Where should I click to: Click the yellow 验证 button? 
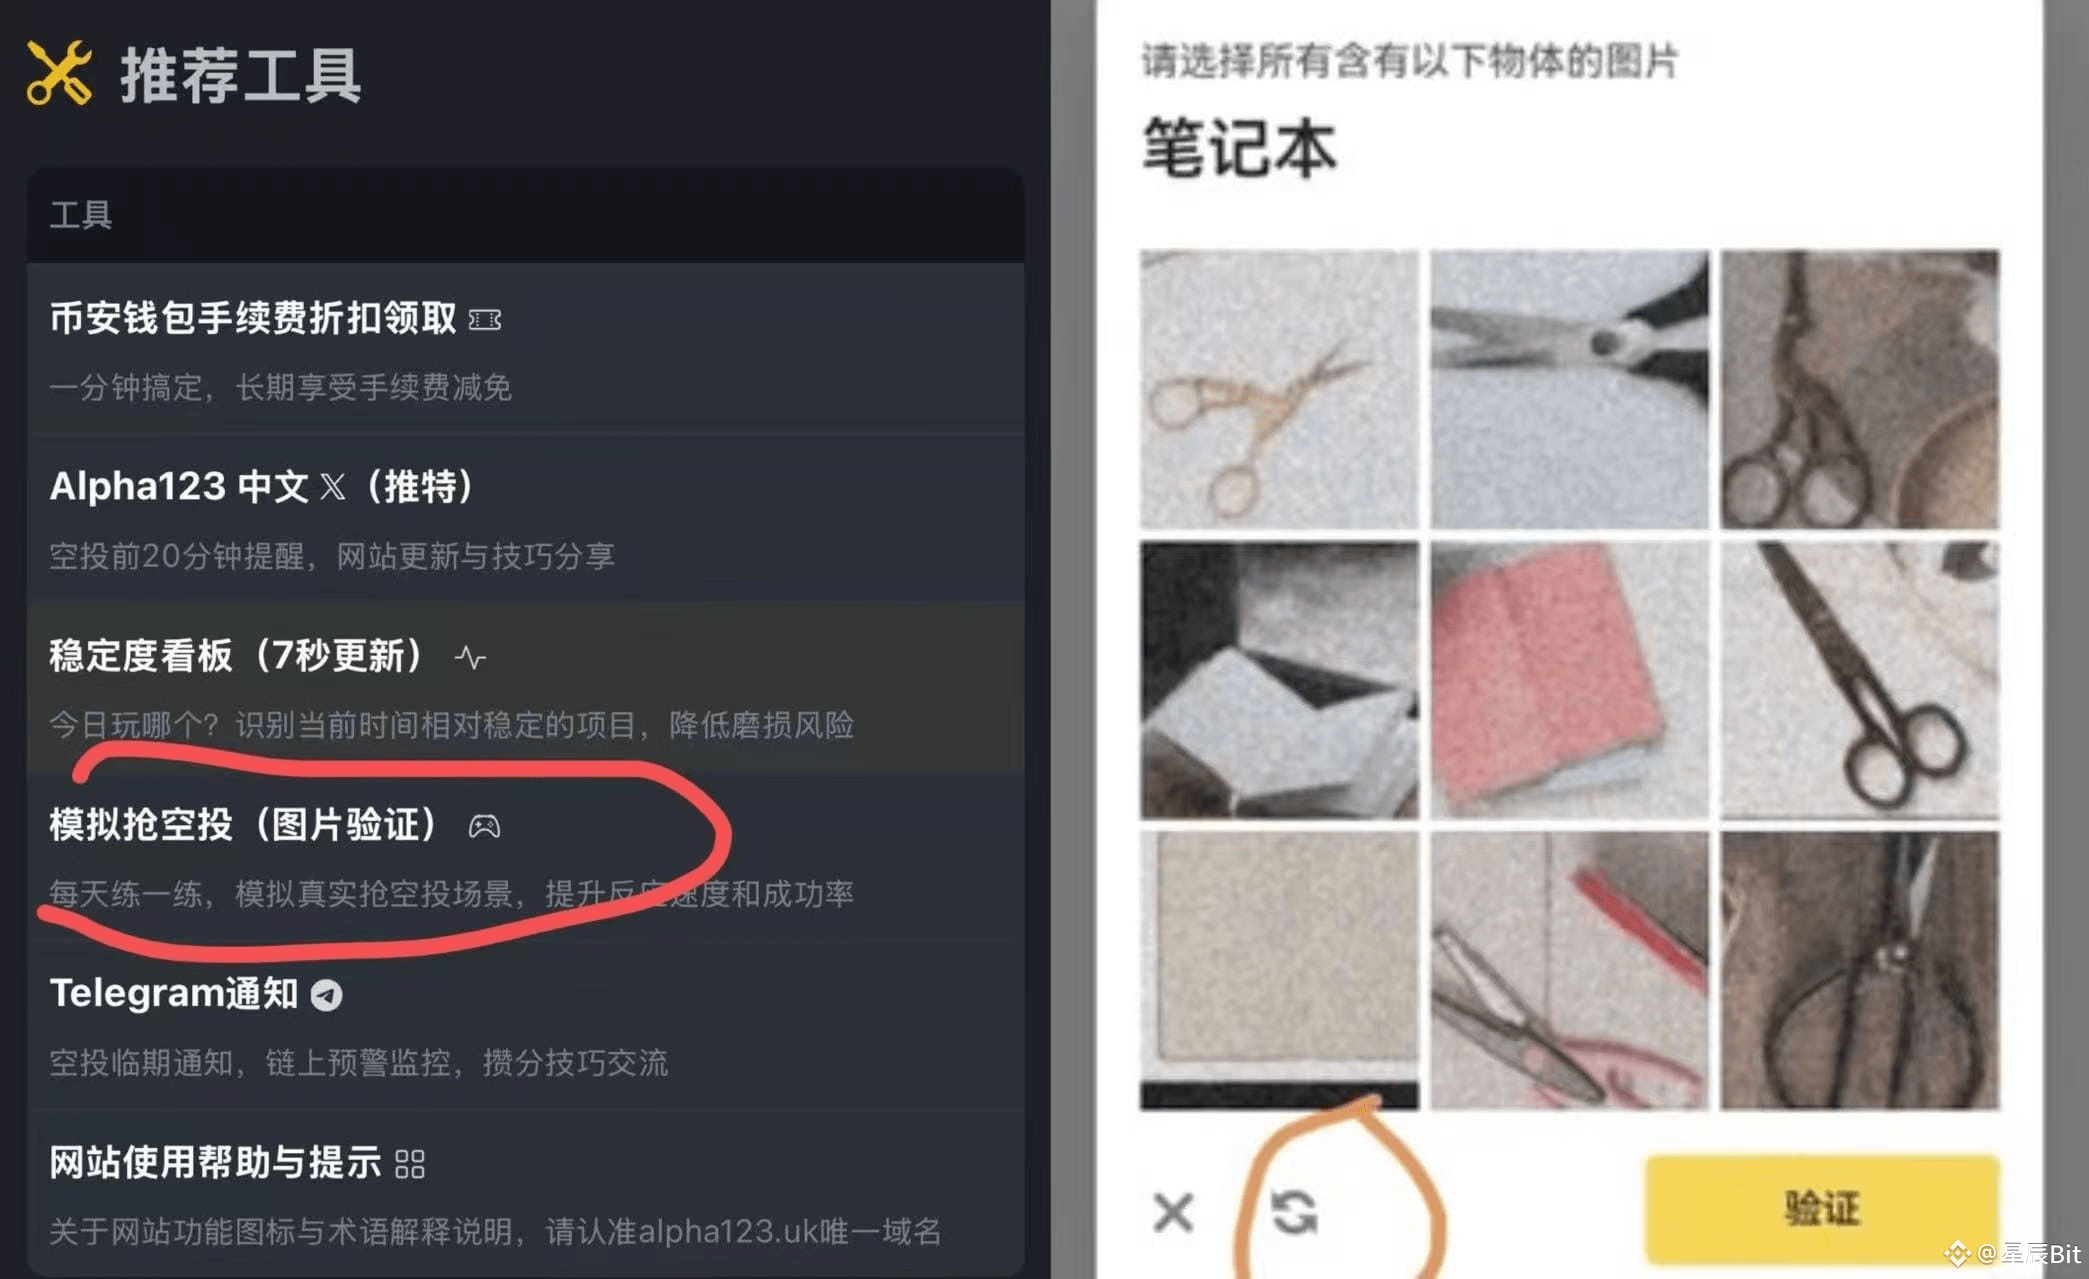(1822, 1208)
